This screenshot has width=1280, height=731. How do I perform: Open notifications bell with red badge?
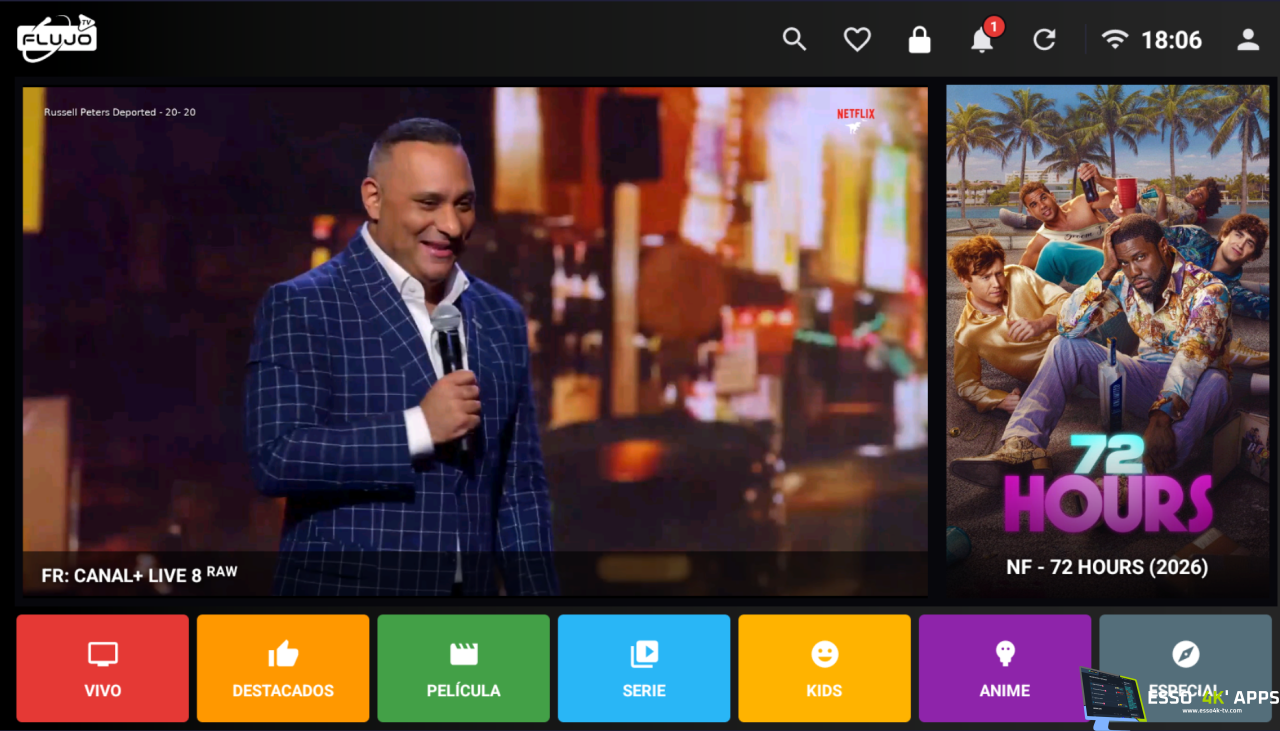tap(983, 38)
